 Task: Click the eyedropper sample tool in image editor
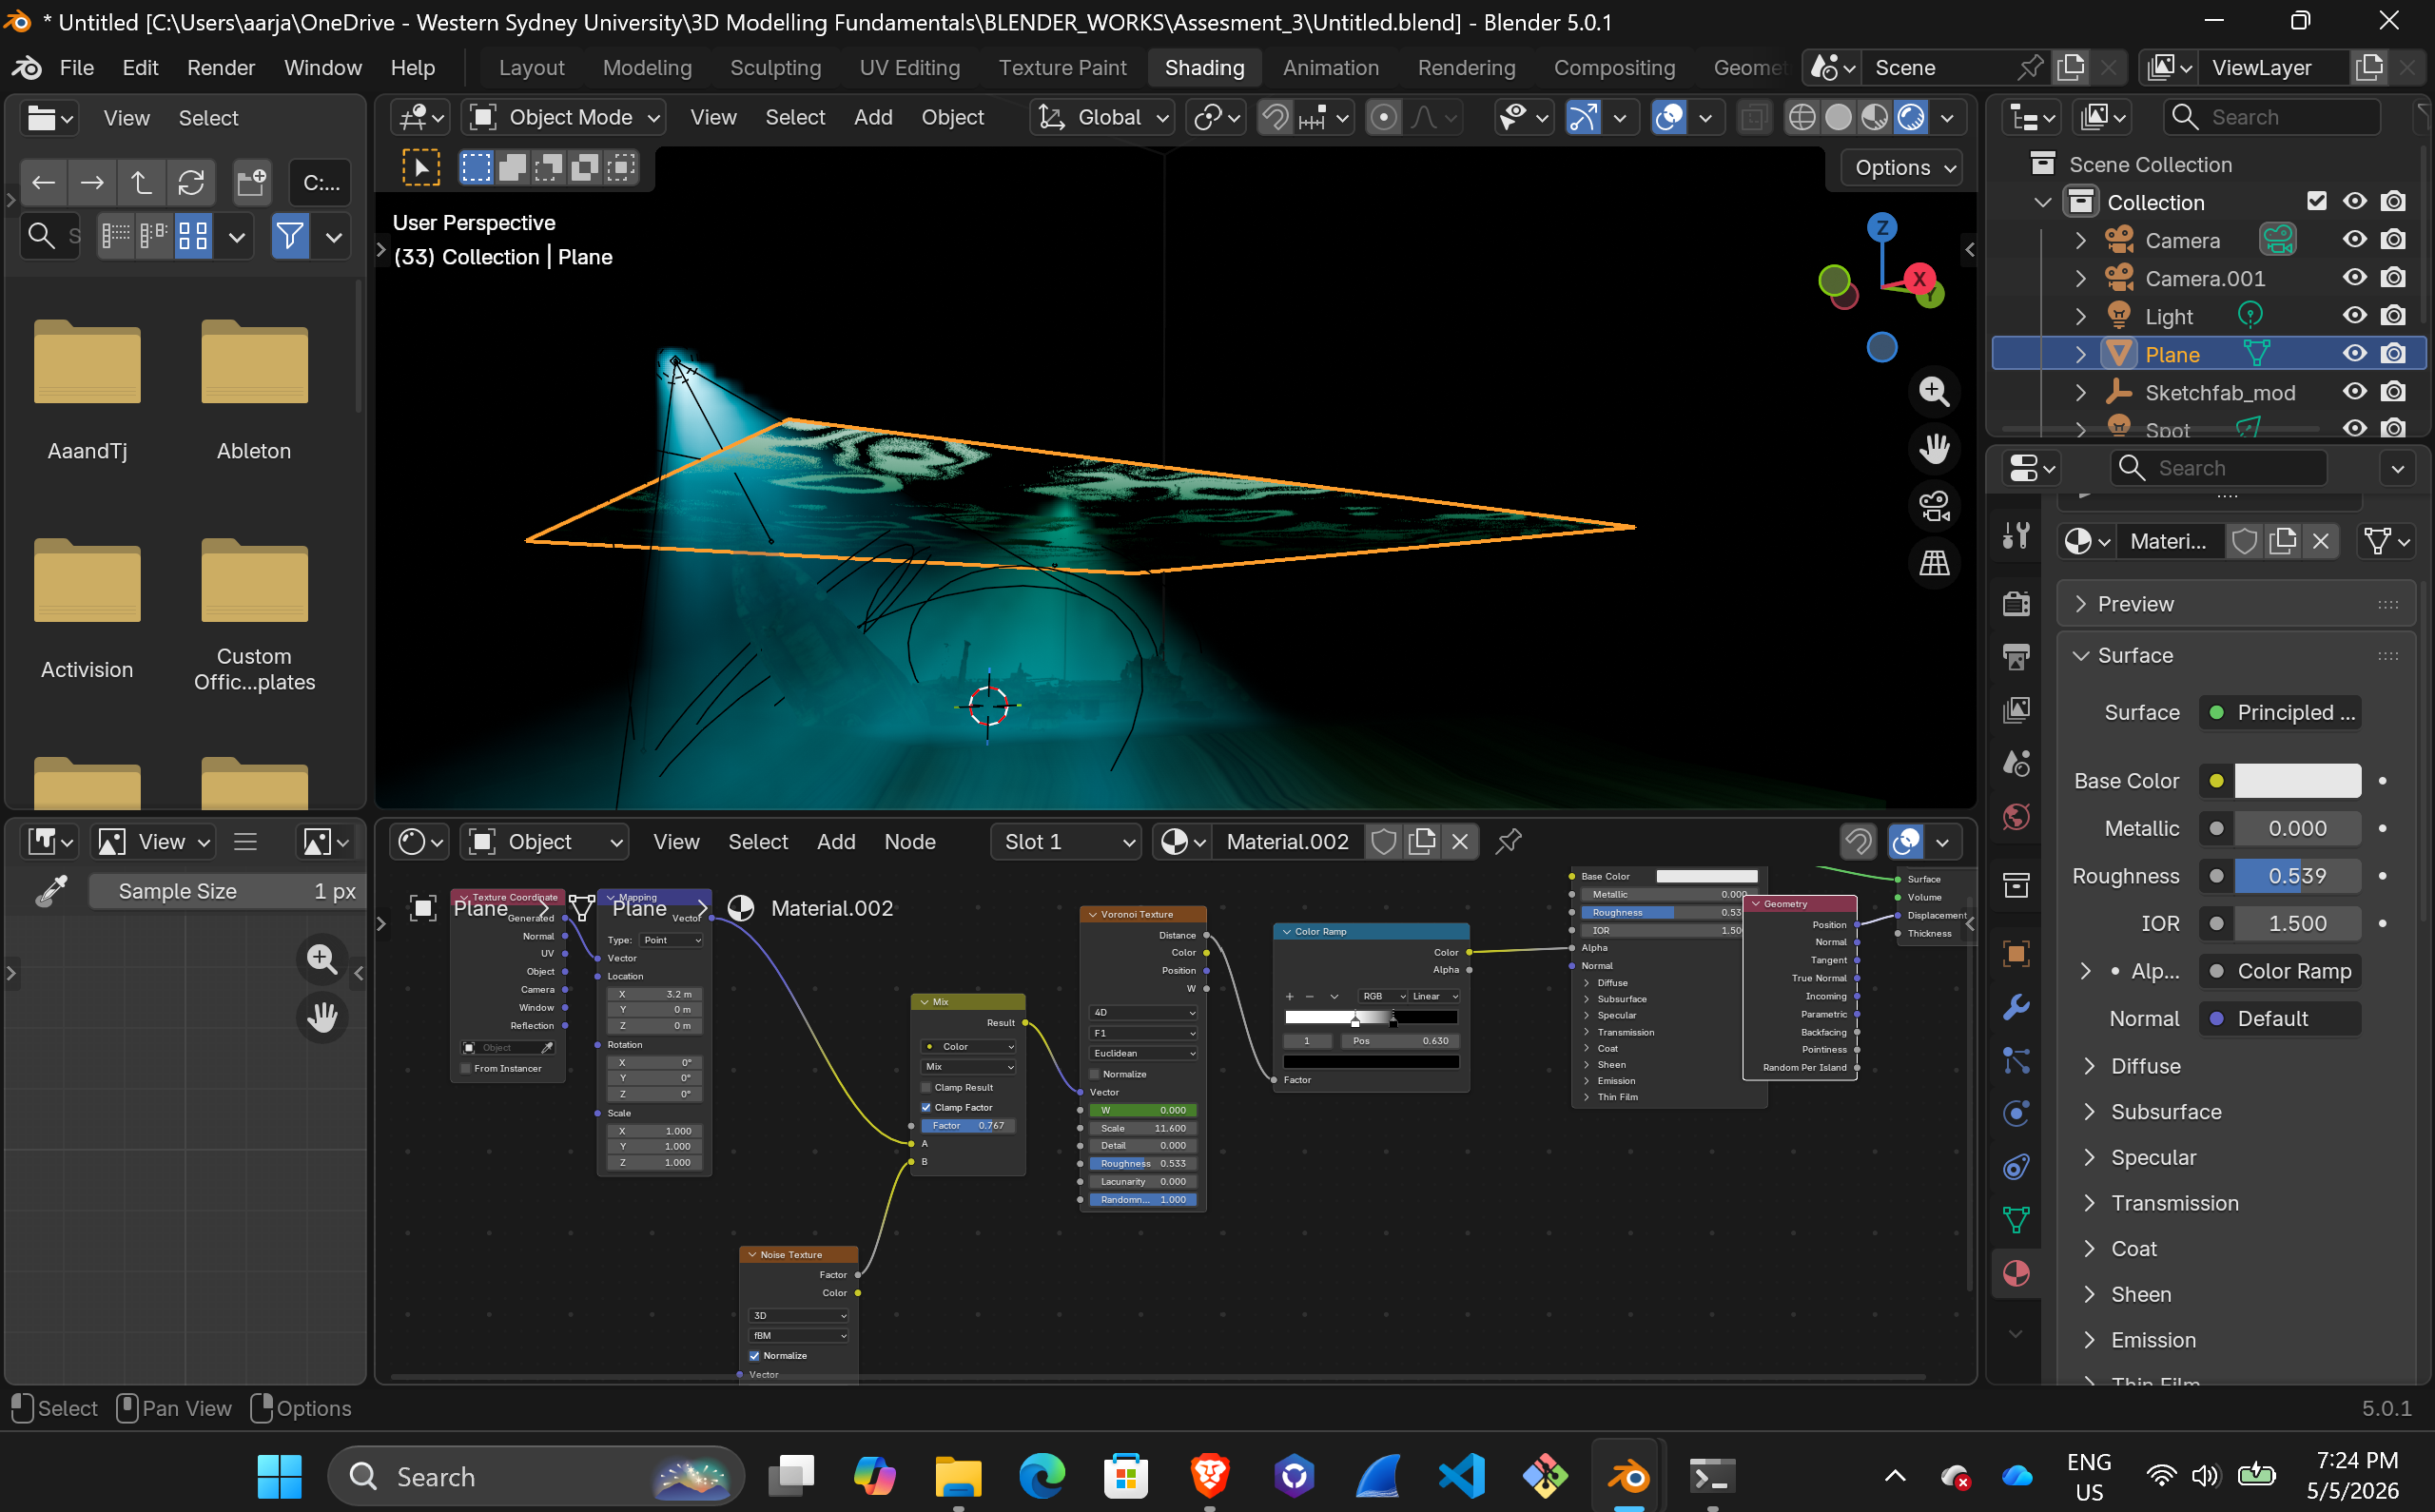[x=51, y=891]
